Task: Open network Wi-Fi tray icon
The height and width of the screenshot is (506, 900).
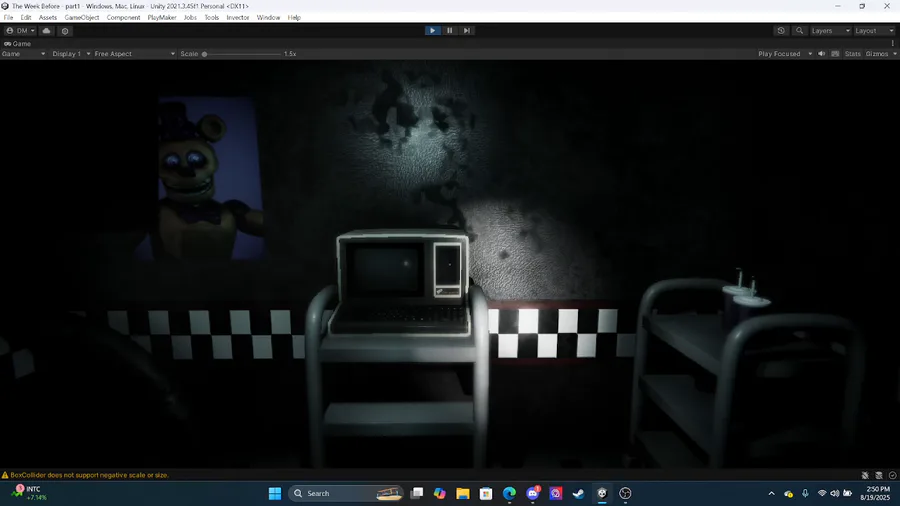Action: pyautogui.click(x=822, y=493)
